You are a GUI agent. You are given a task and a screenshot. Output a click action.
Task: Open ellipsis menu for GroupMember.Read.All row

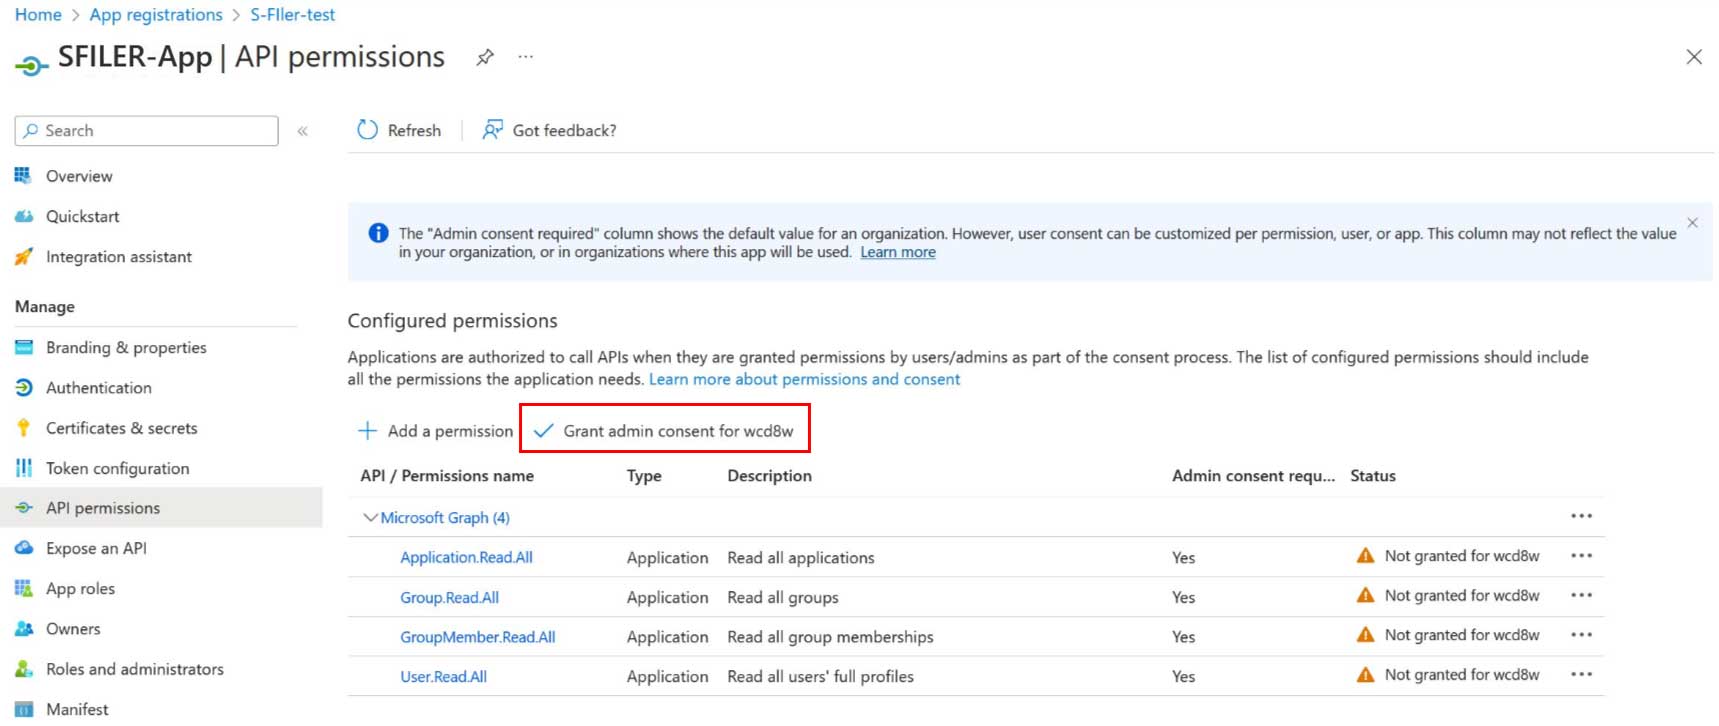1581,635
